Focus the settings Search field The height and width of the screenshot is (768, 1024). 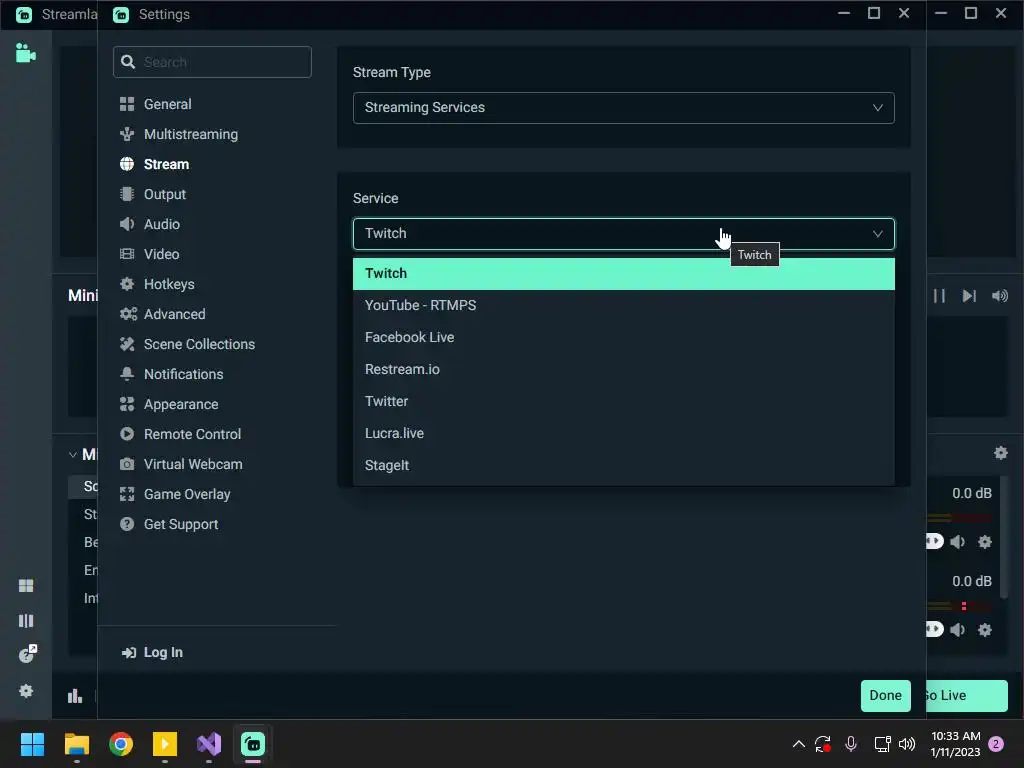point(212,62)
